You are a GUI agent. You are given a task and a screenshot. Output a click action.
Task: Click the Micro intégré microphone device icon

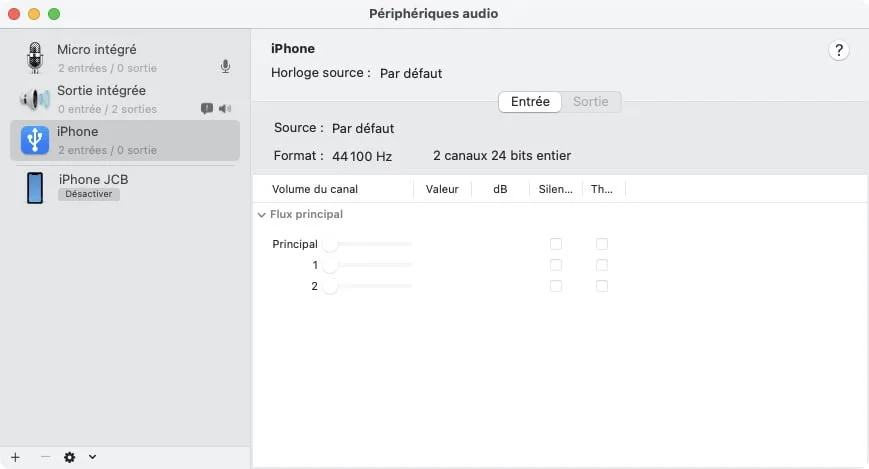coord(35,58)
